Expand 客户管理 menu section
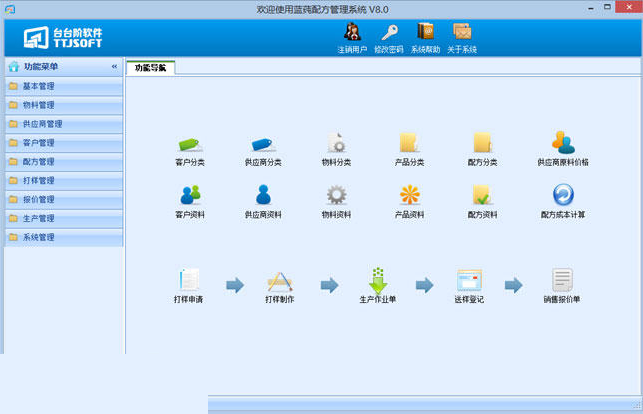This screenshot has width=643, height=414. point(64,143)
